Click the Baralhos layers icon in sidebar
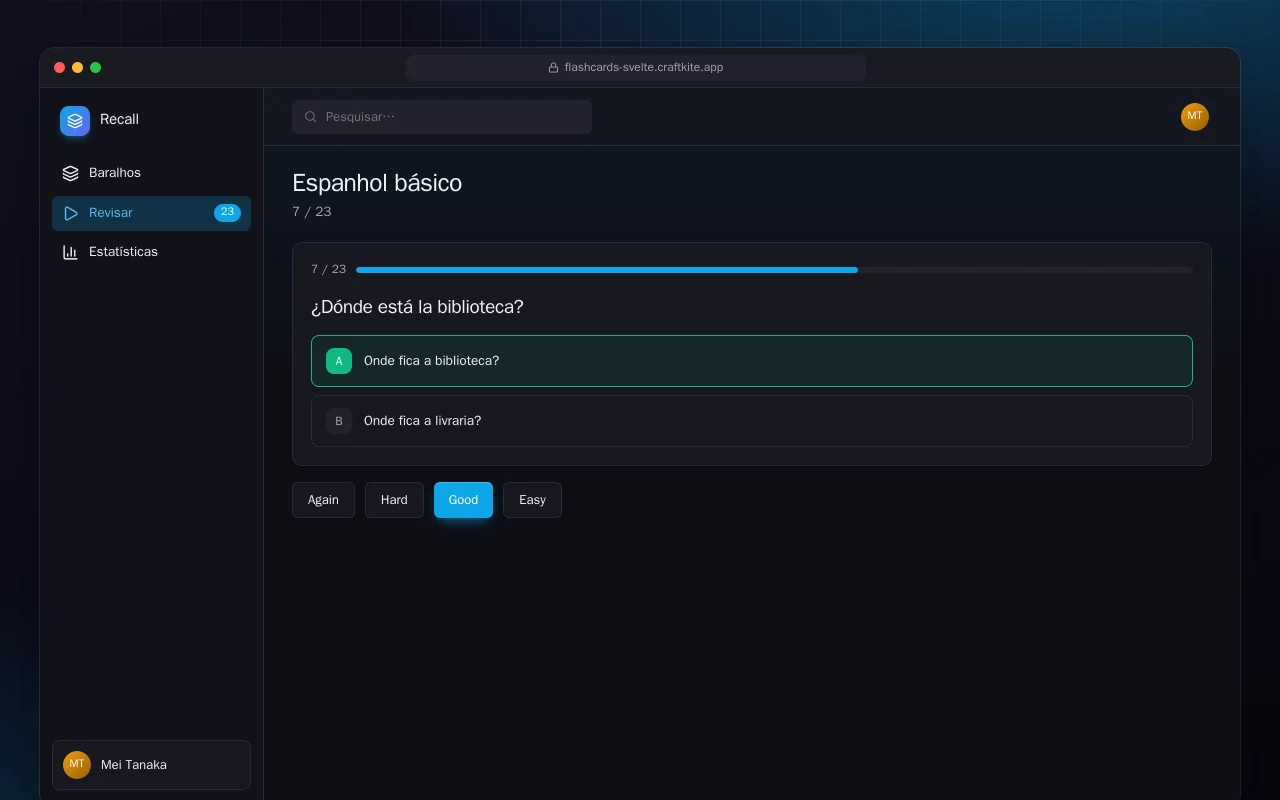Image resolution: width=1280 pixels, height=800 pixels. 70,173
